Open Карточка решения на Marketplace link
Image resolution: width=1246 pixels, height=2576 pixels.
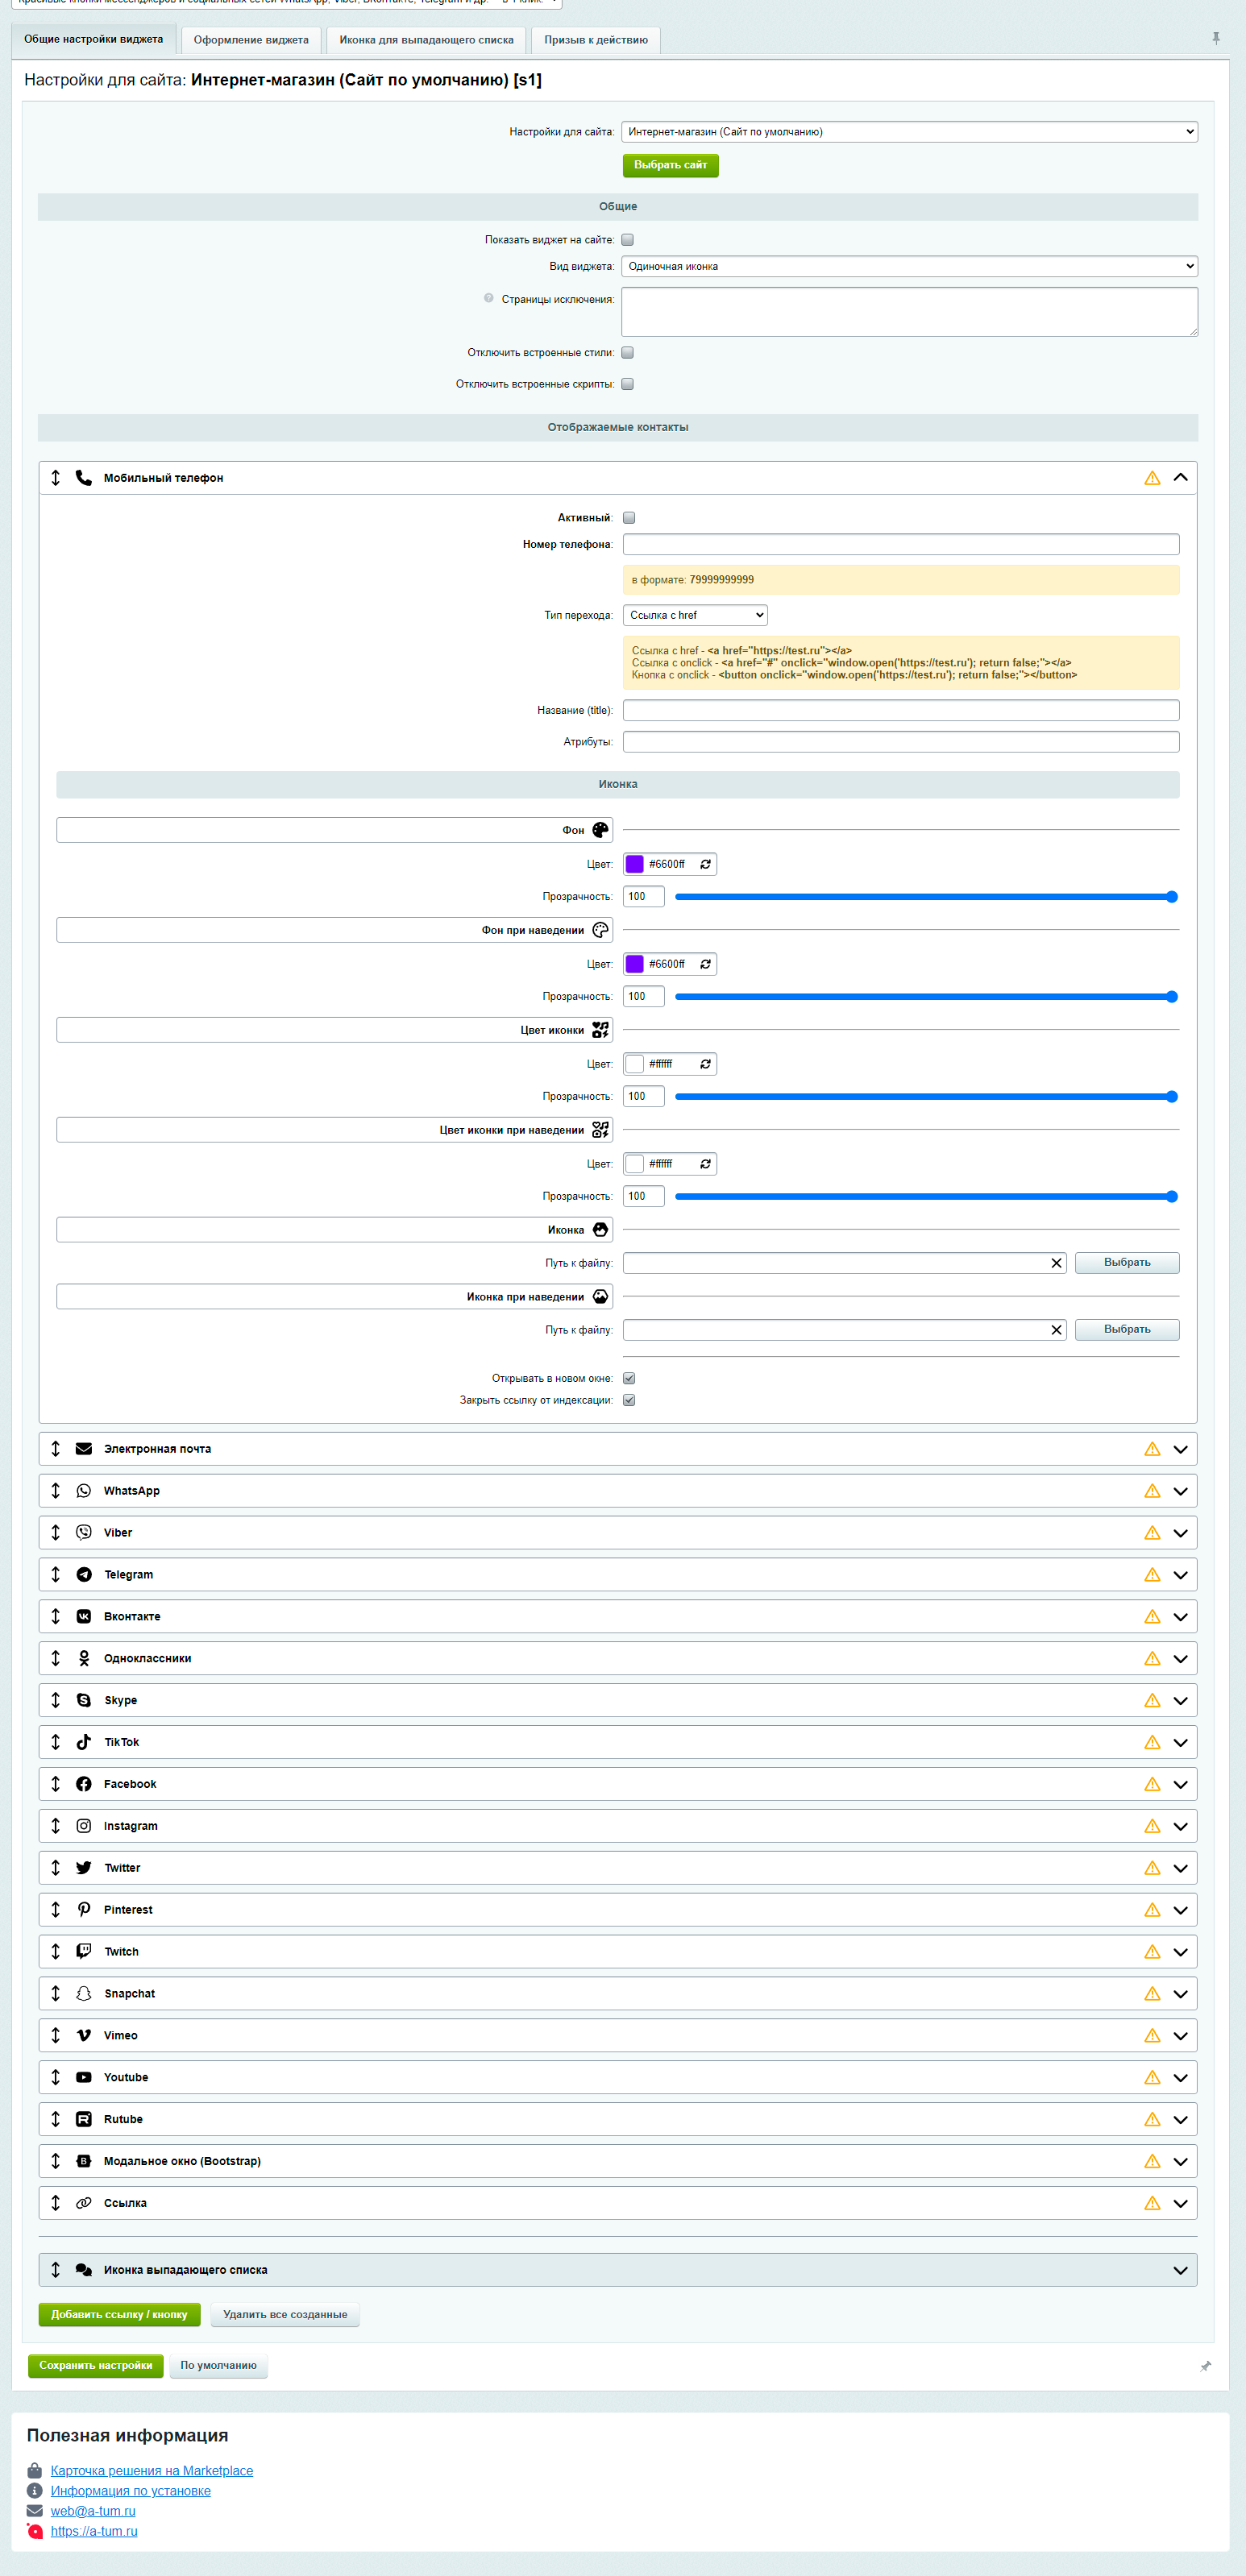[x=152, y=2470]
